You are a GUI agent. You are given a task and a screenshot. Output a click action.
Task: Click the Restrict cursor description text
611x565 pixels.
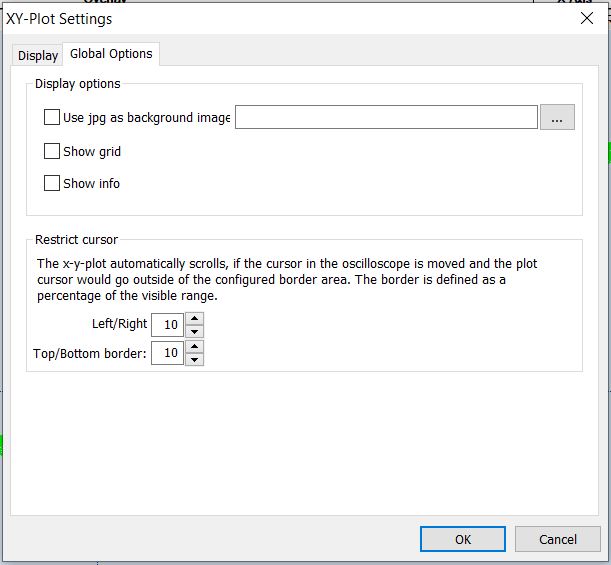coord(287,279)
